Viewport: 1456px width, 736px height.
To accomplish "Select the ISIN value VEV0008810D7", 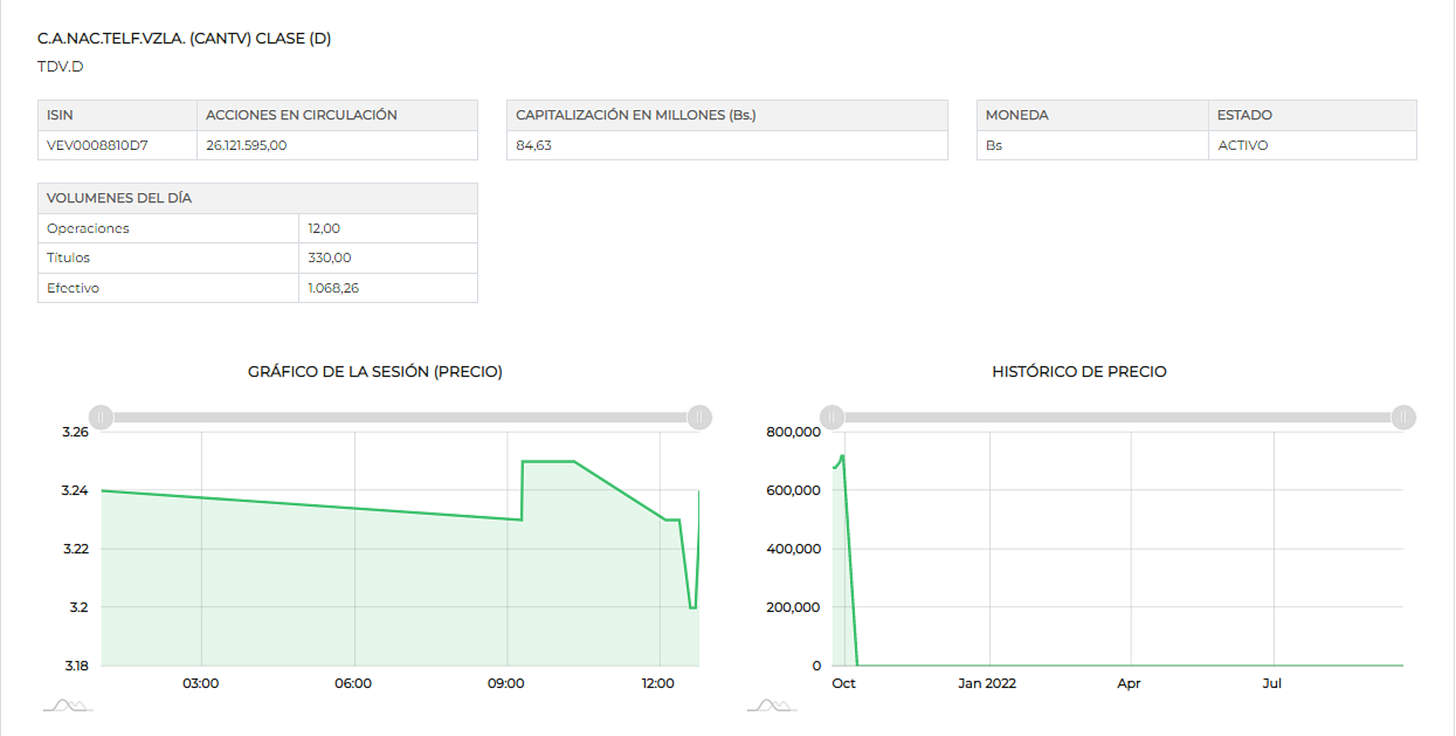I will pos(97,145).
